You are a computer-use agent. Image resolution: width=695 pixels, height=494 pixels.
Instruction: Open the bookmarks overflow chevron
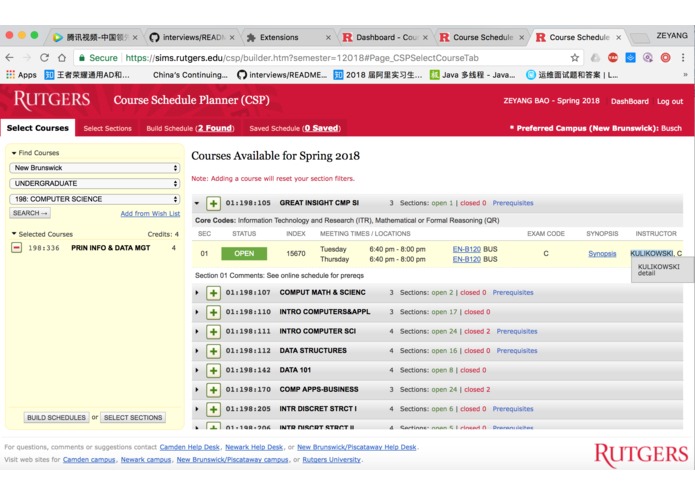click(685, 75)
